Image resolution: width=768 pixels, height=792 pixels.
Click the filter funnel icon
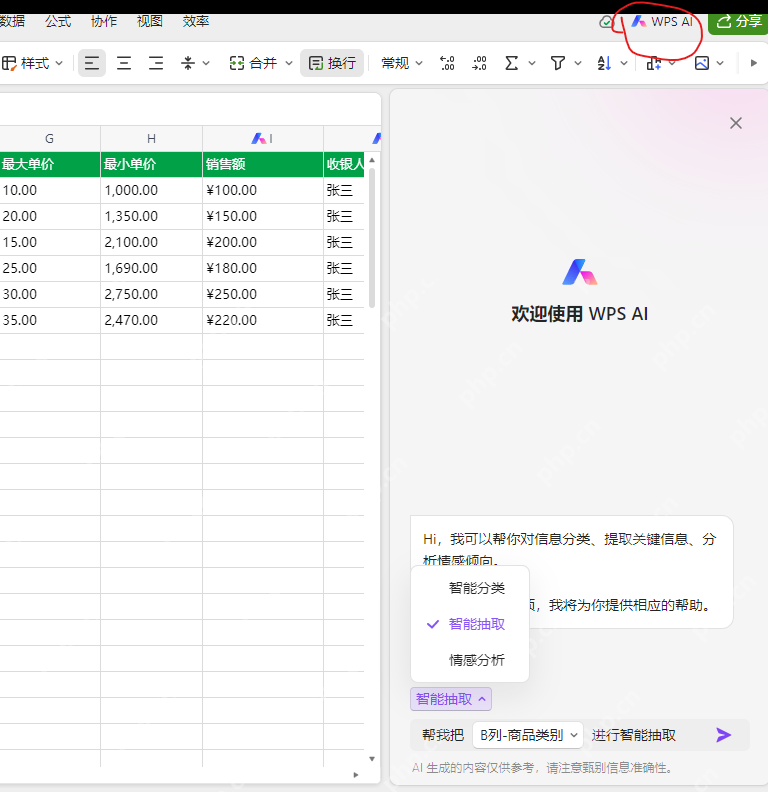pos(558,63)
